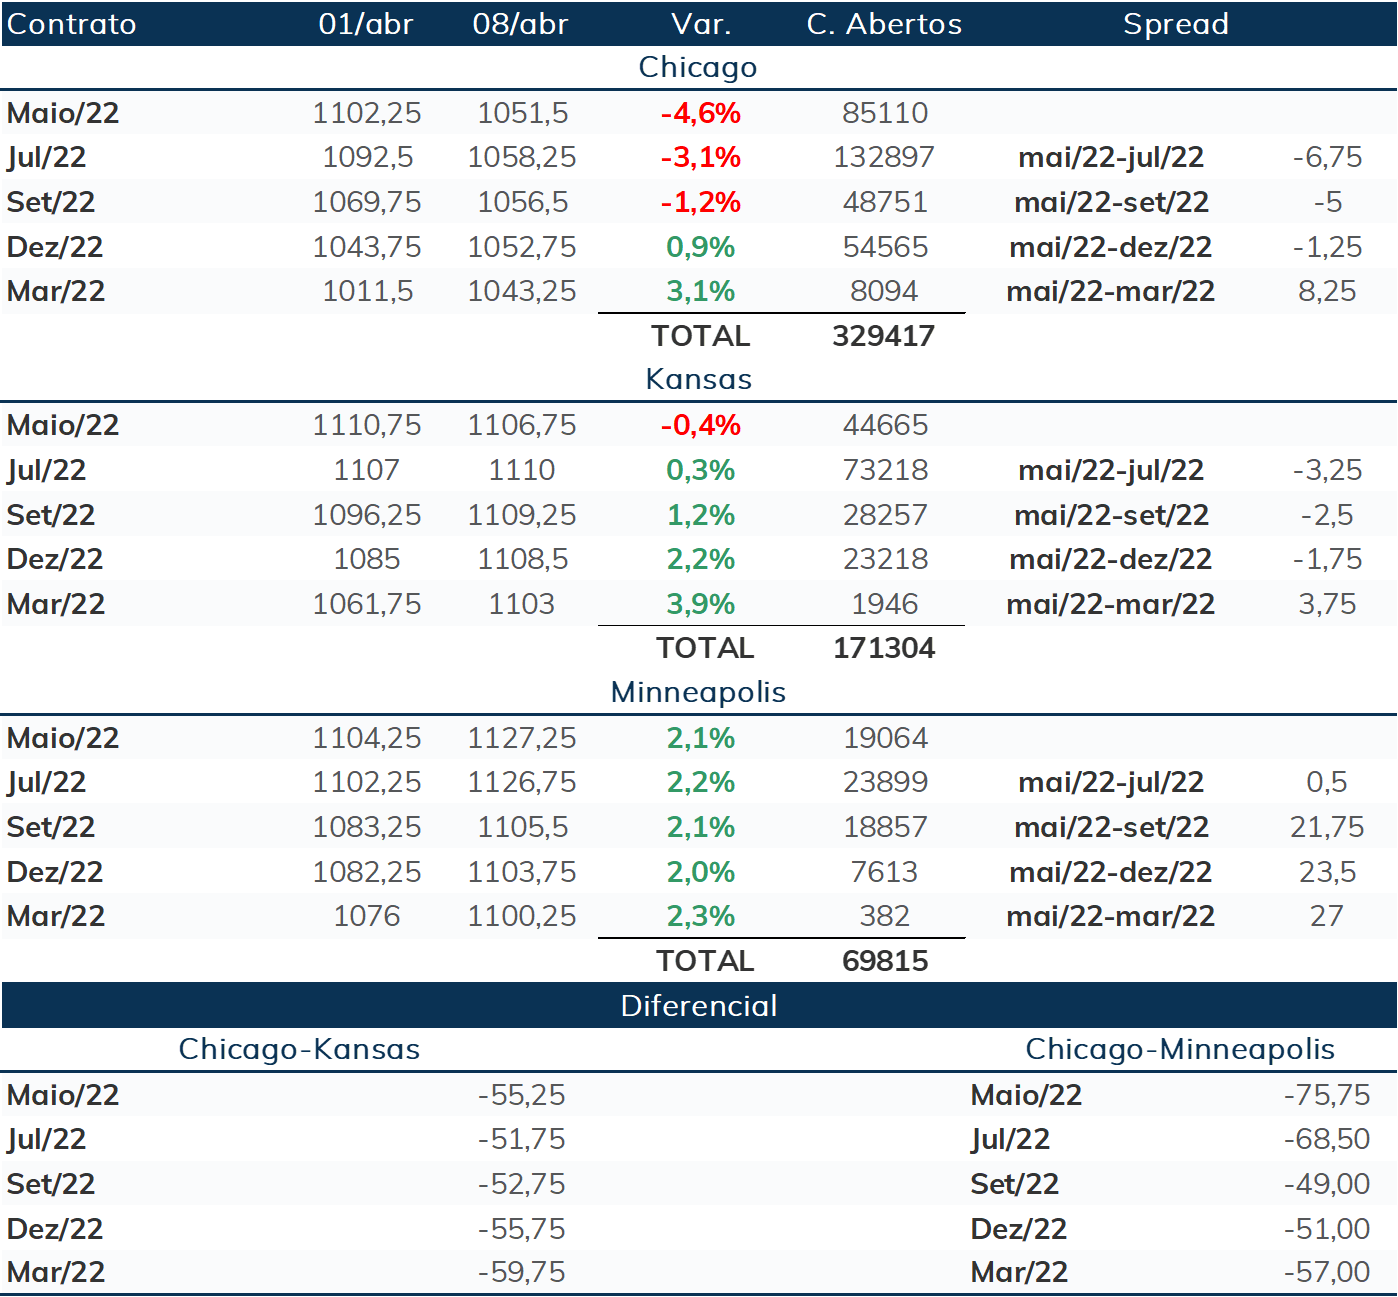
Task: Select the "01/abr" column header
Action: pyautogui.click(x=366, y=24)
